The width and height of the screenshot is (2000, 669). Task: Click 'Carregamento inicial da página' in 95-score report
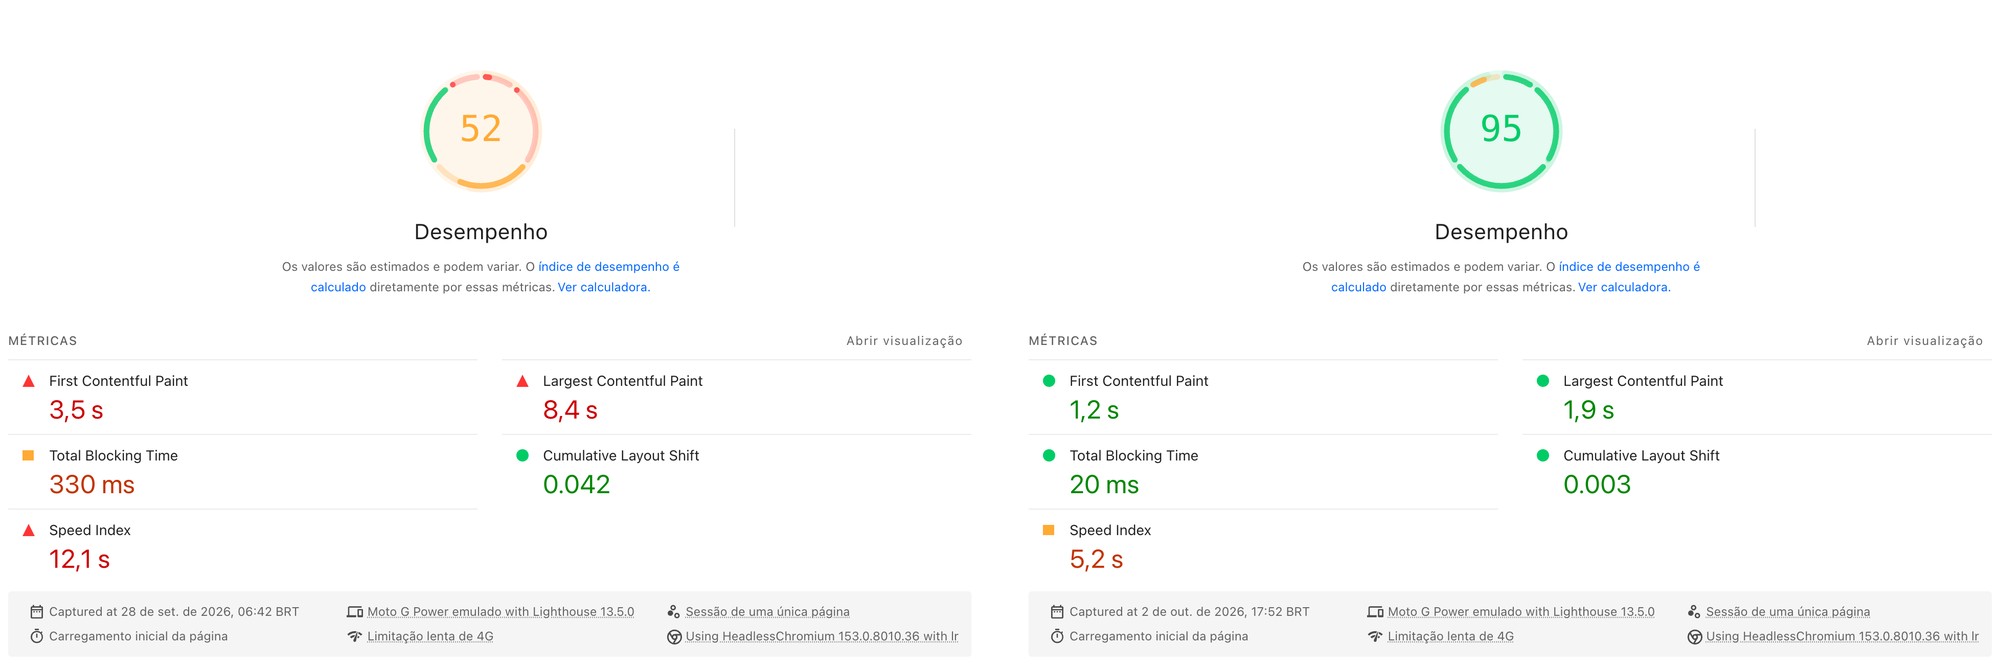1158,637
